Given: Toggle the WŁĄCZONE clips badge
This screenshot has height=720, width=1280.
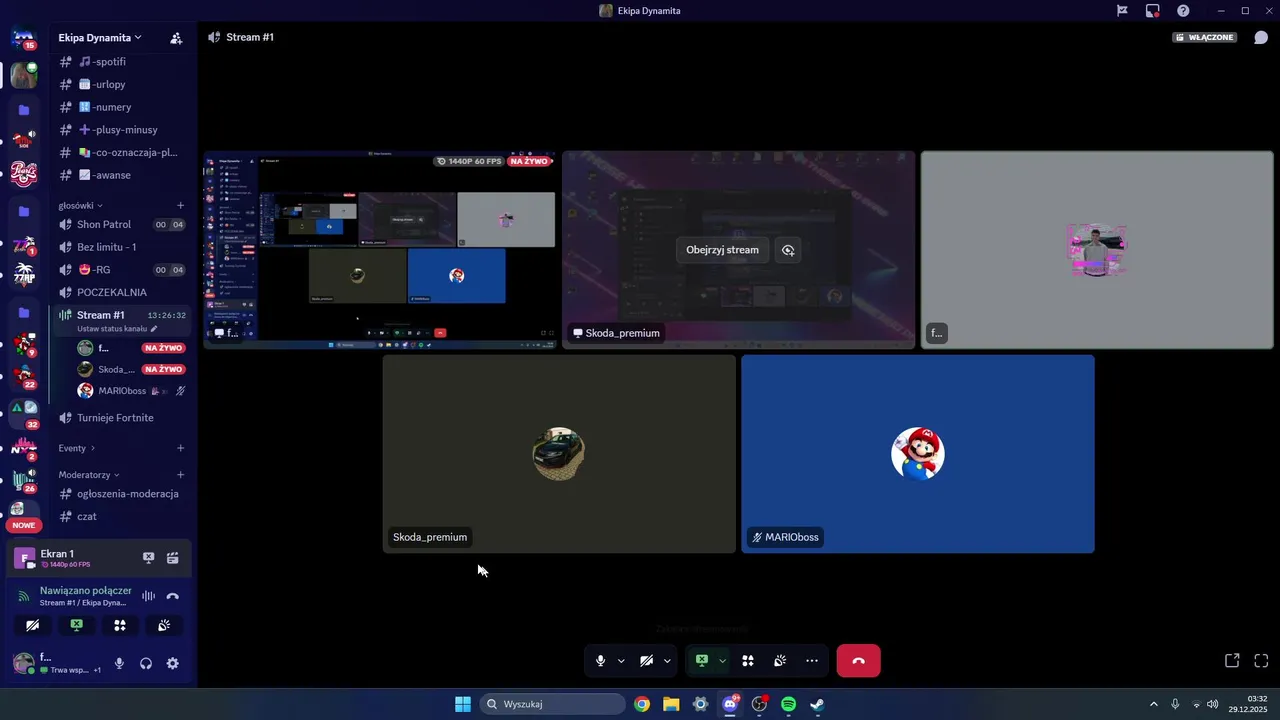Looking at the screenshot, I should click(x=1204, y=37).
